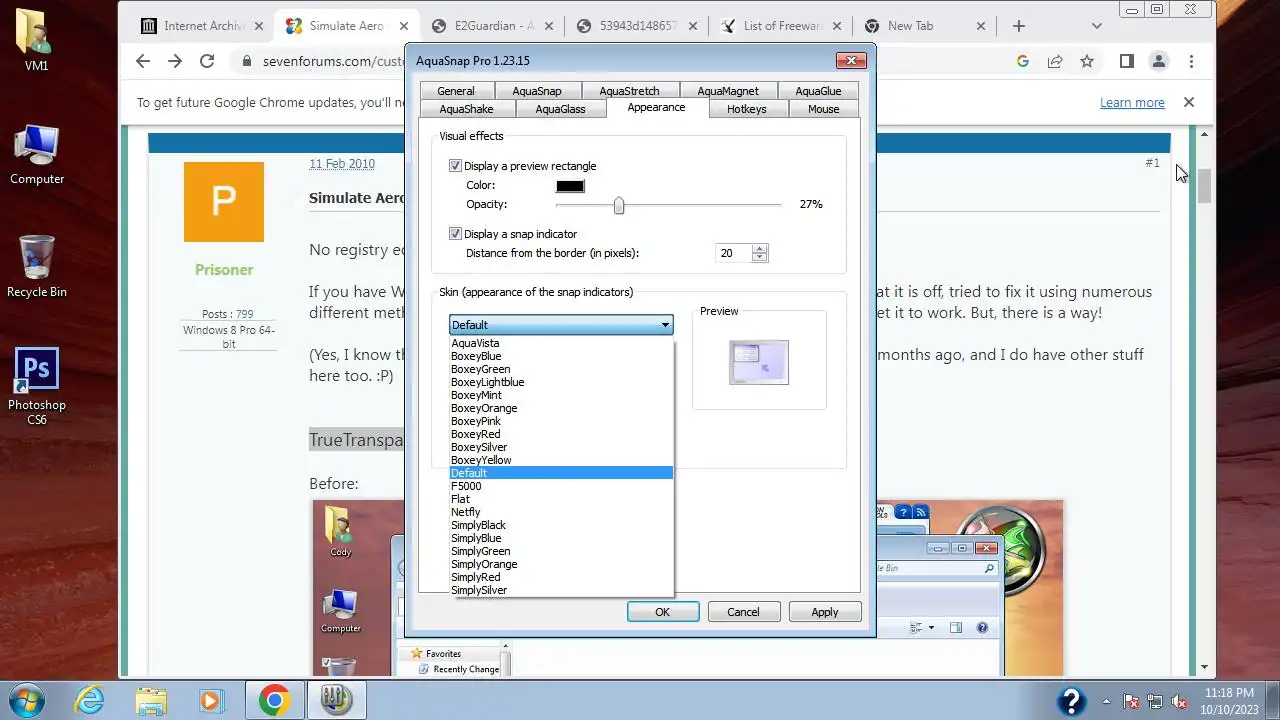This screenshot has height=720, width=1280.
Task: Open Windows Media Player taskbar icon
Action: 212,700
